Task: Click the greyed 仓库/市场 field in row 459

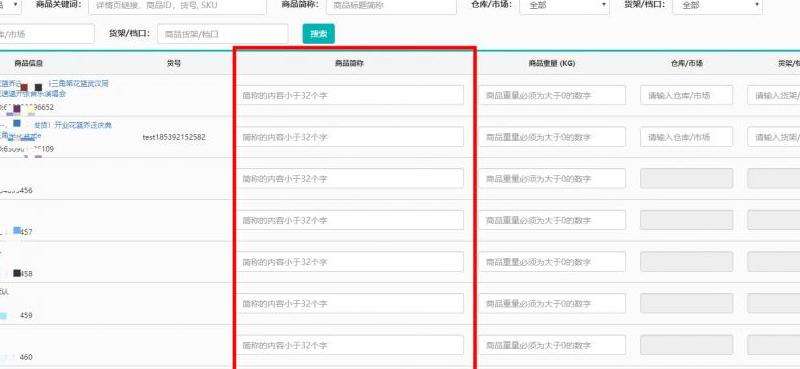Action: tap(687, 304)
